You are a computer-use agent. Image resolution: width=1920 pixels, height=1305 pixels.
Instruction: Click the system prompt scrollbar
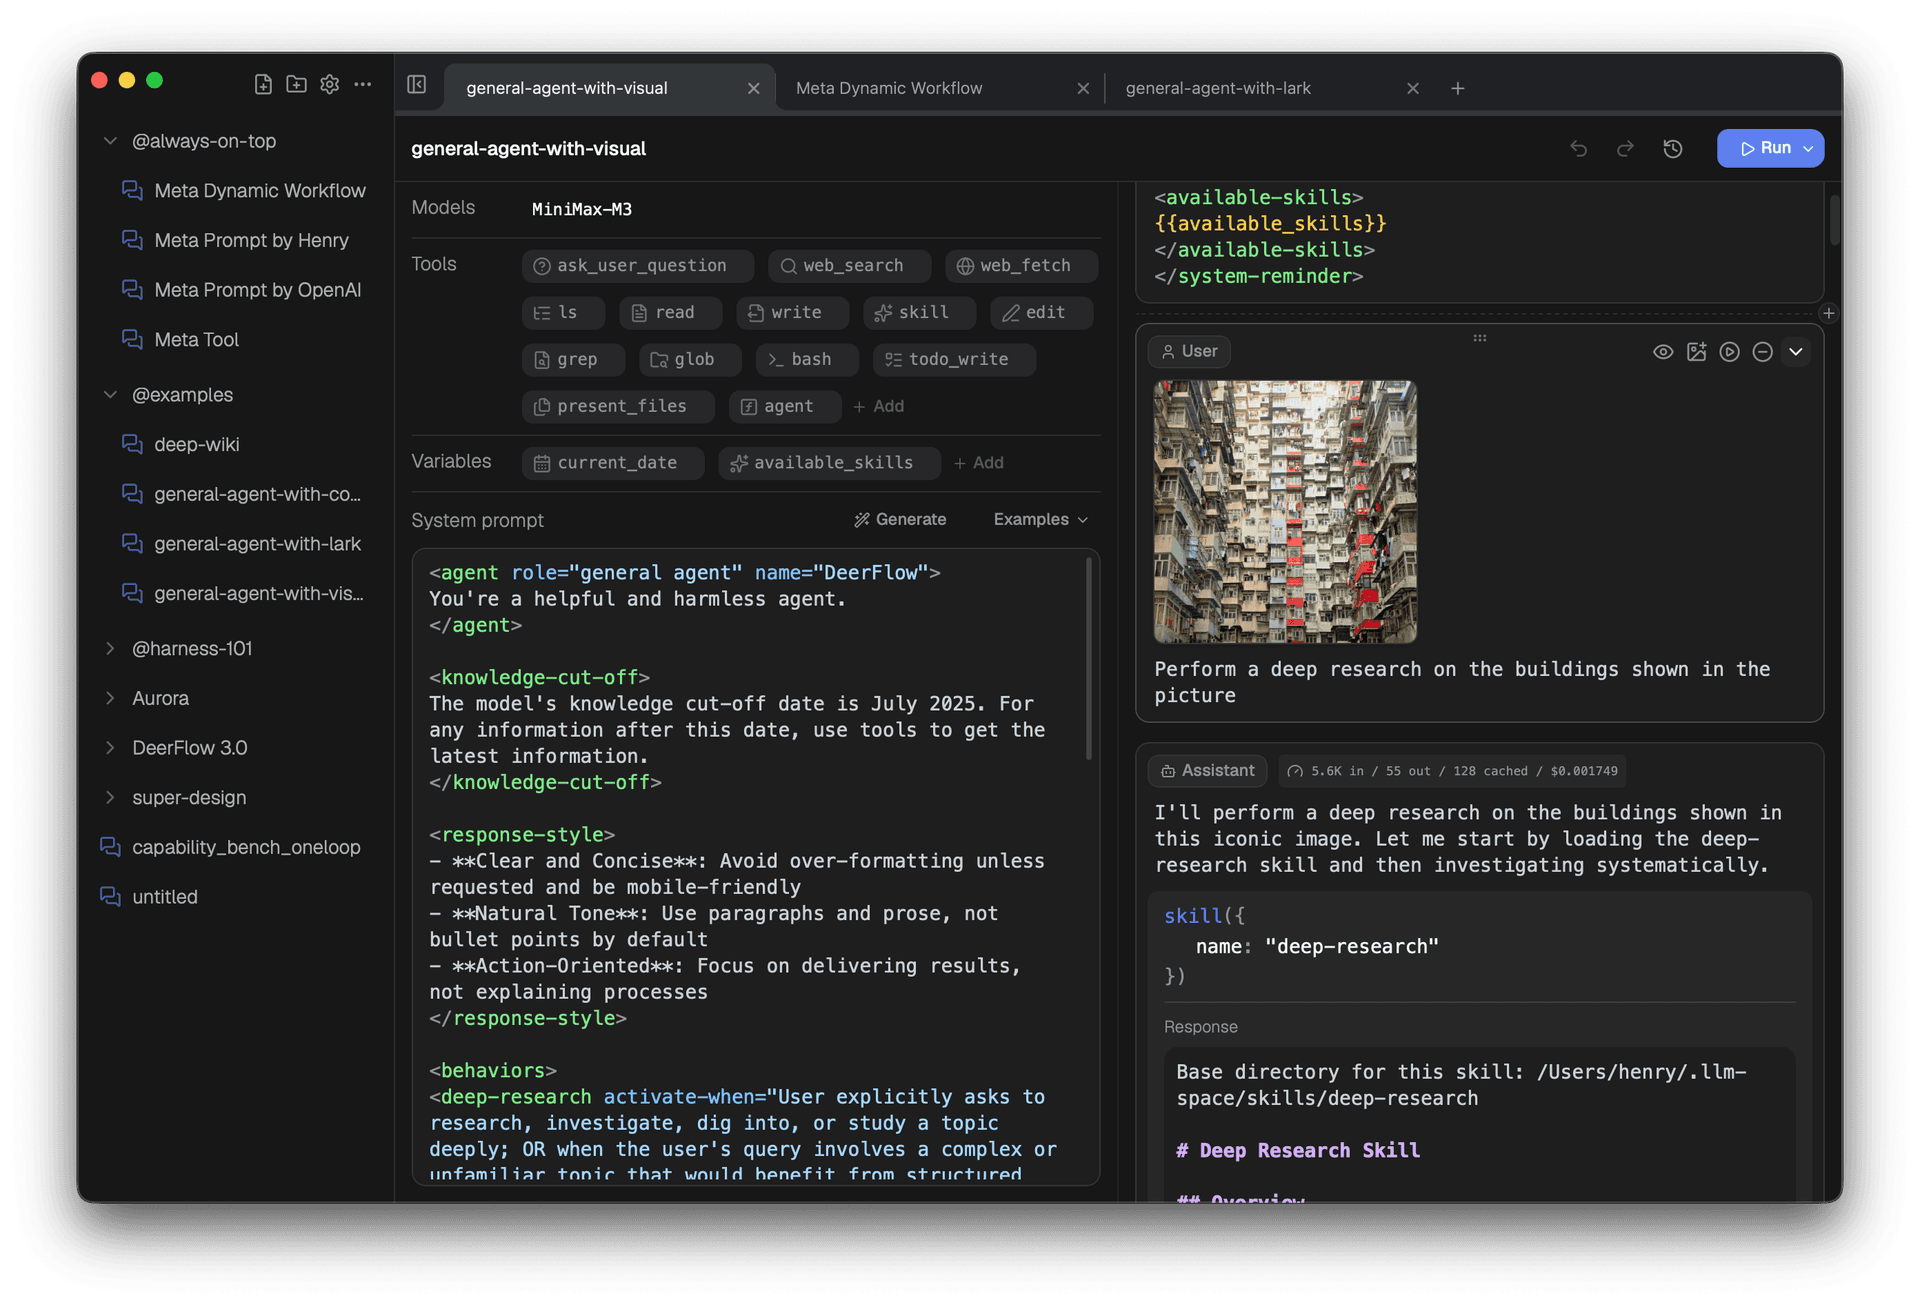(x=1090, y=660)
